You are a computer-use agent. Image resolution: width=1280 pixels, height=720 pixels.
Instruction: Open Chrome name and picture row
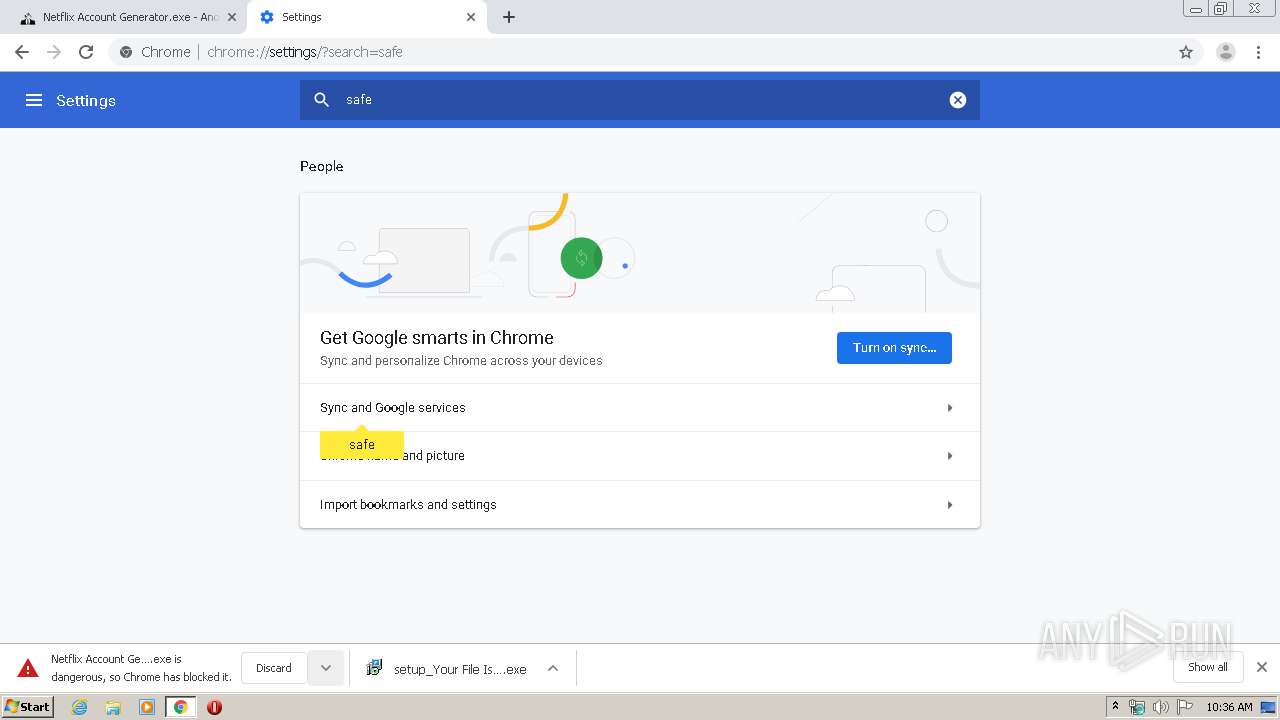pos(640,456)
